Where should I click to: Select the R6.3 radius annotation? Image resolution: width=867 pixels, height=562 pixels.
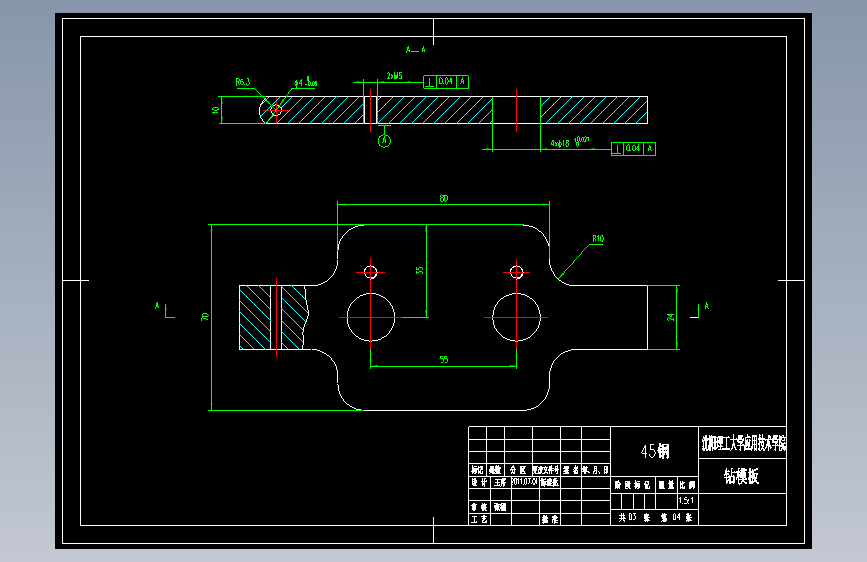point(243,82)
